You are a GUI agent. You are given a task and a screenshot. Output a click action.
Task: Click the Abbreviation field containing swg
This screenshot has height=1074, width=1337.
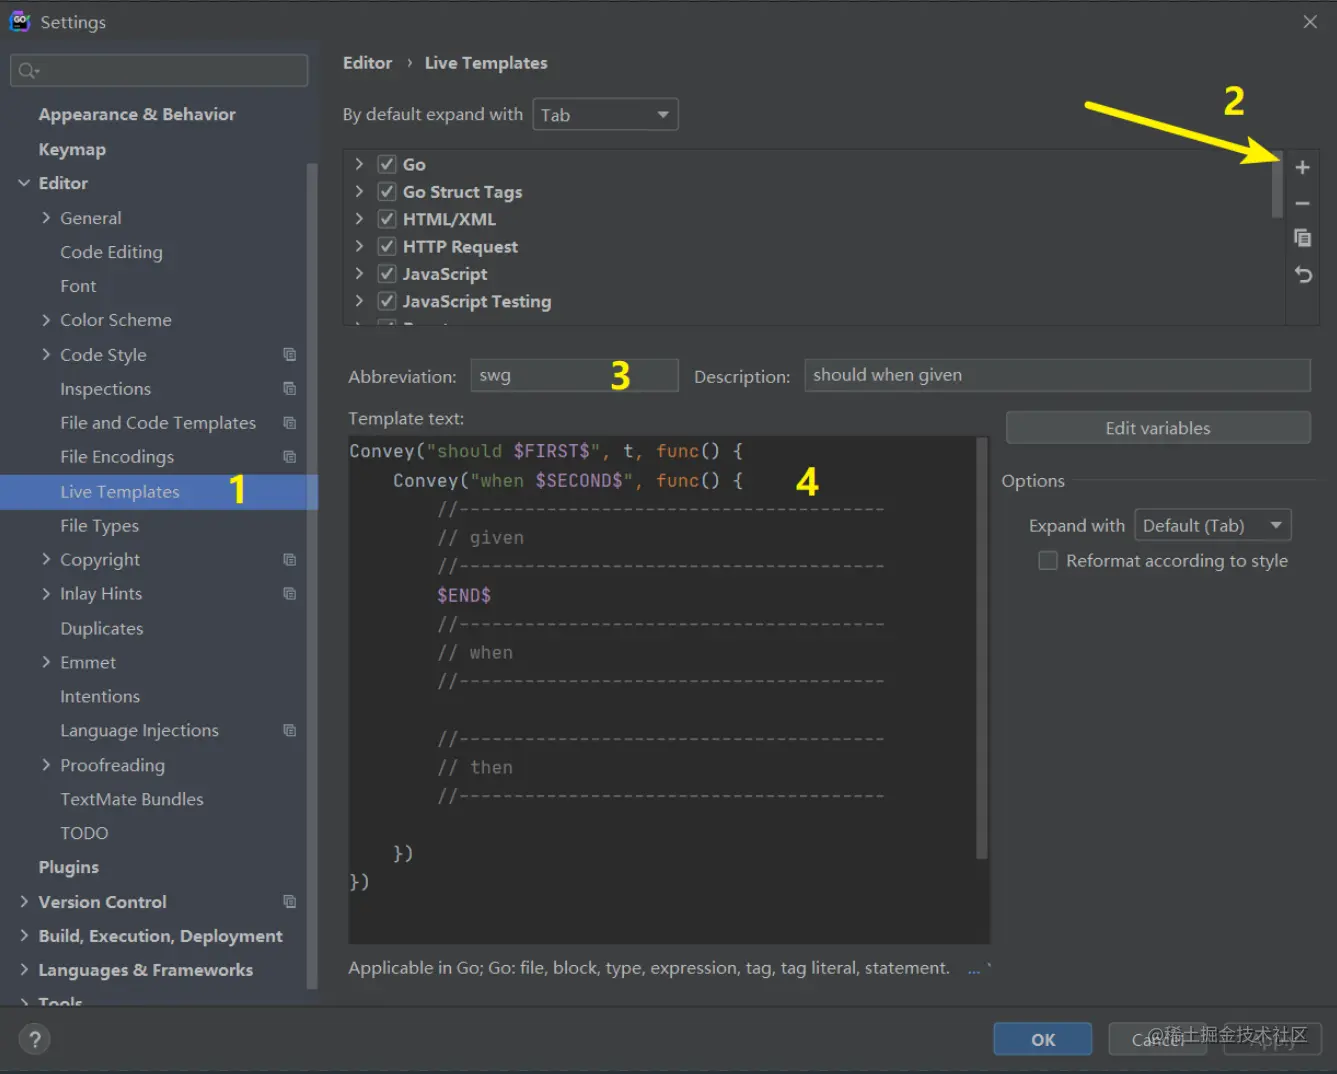click(574, 375)
